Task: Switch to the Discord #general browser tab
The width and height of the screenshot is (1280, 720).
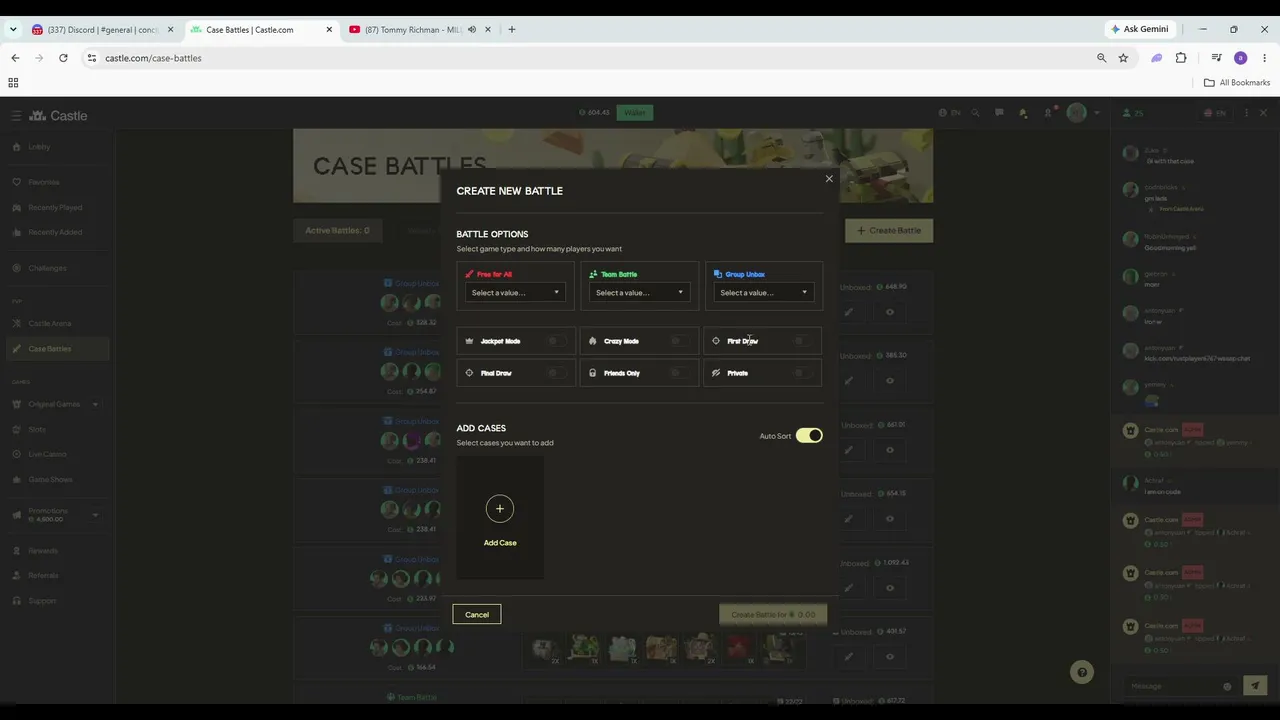Action: [x=103, y=30]
